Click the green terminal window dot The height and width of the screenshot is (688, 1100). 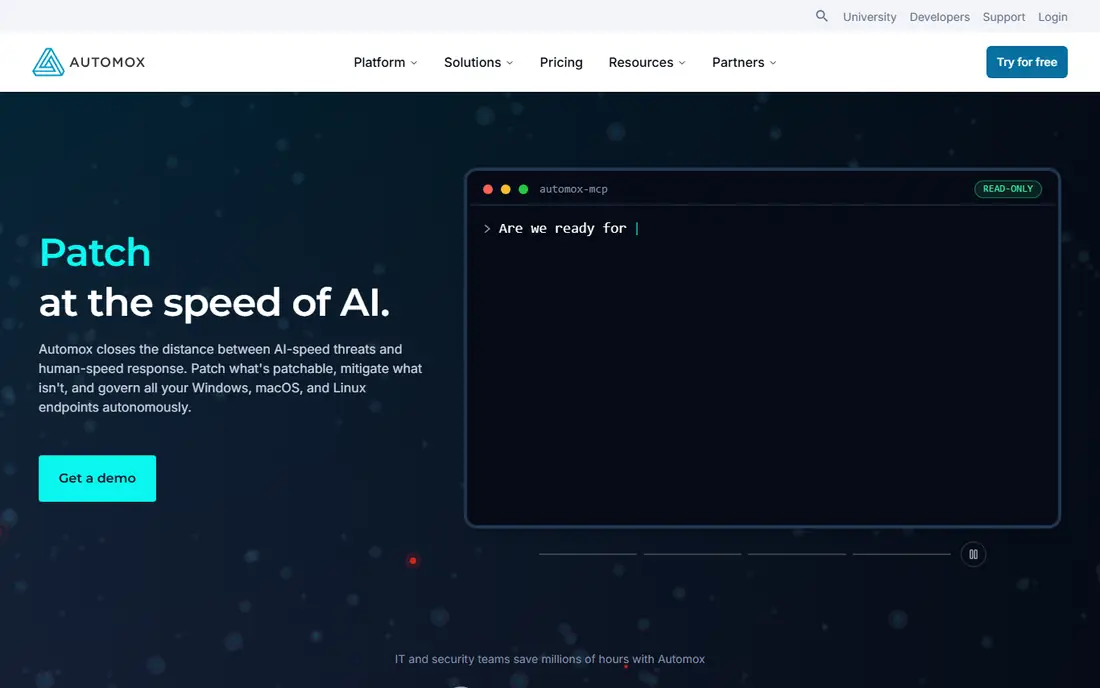click(x=523, y=189)
